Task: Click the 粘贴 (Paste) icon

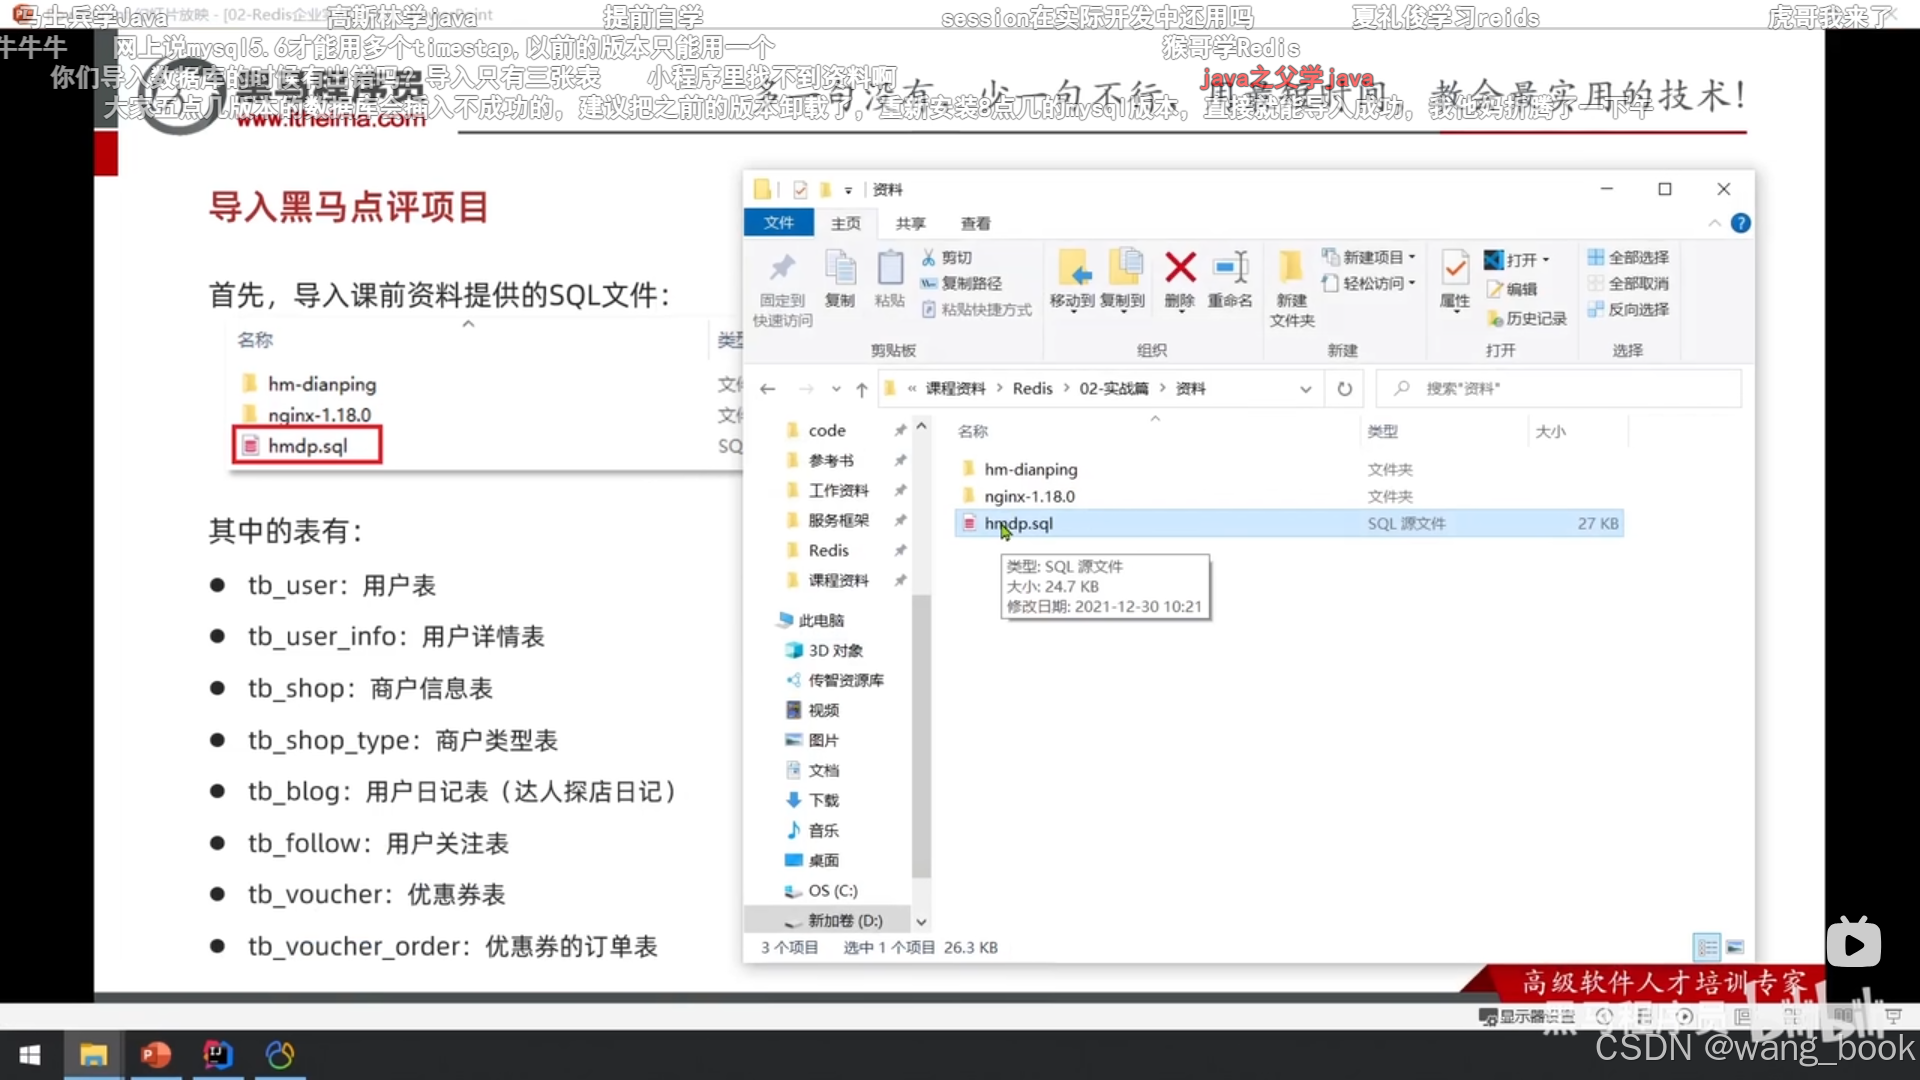Action: (890, 278)
